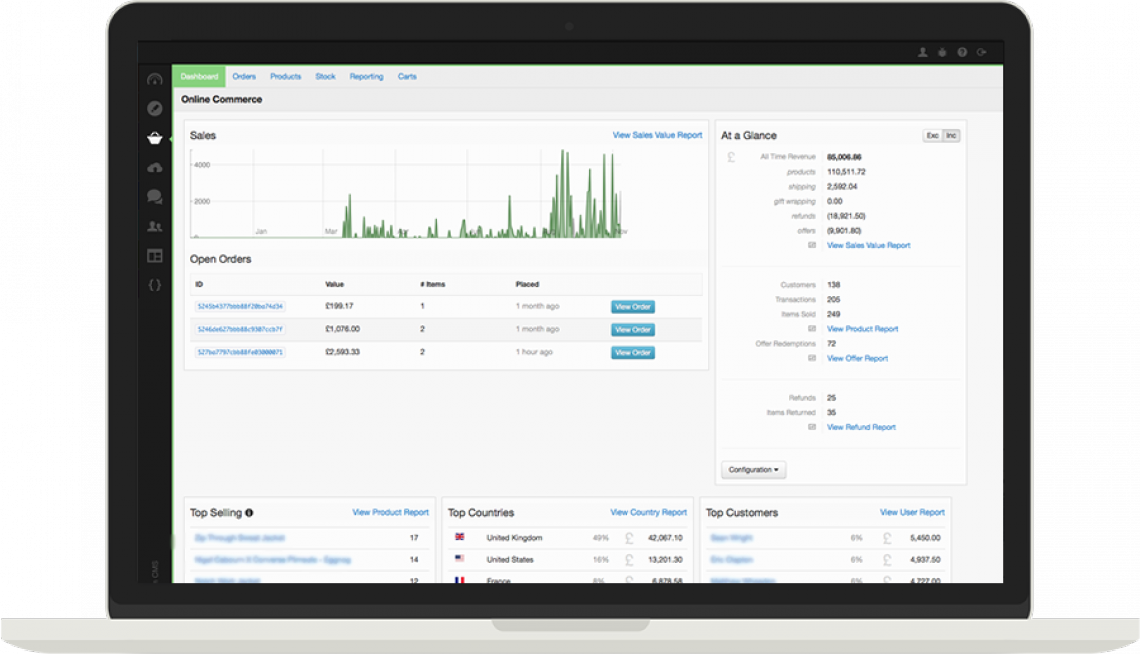Click the pound sign beside All Time Revenue
Image resolution: width=1140 pixels, height=654 pixels.
pos(731,157)
